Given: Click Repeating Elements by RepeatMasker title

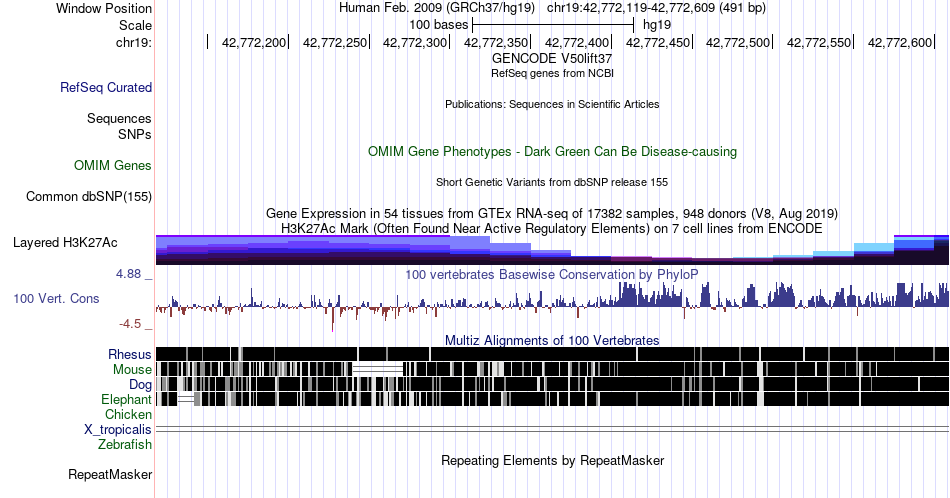Looking at the screenshot, I should point(552,460).
